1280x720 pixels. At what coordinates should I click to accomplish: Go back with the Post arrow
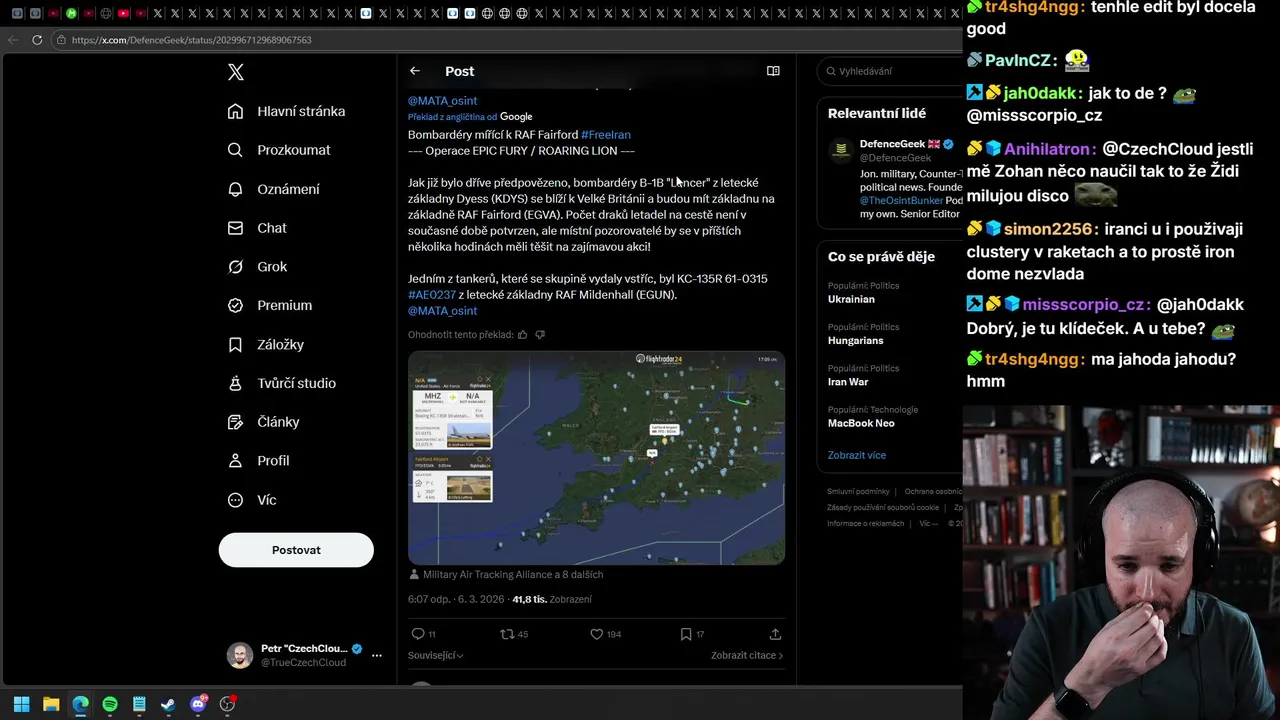click(415, 71)
